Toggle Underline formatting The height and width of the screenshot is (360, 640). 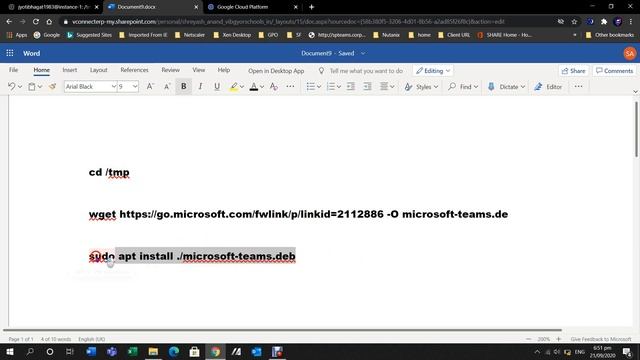tap(217, 87)
